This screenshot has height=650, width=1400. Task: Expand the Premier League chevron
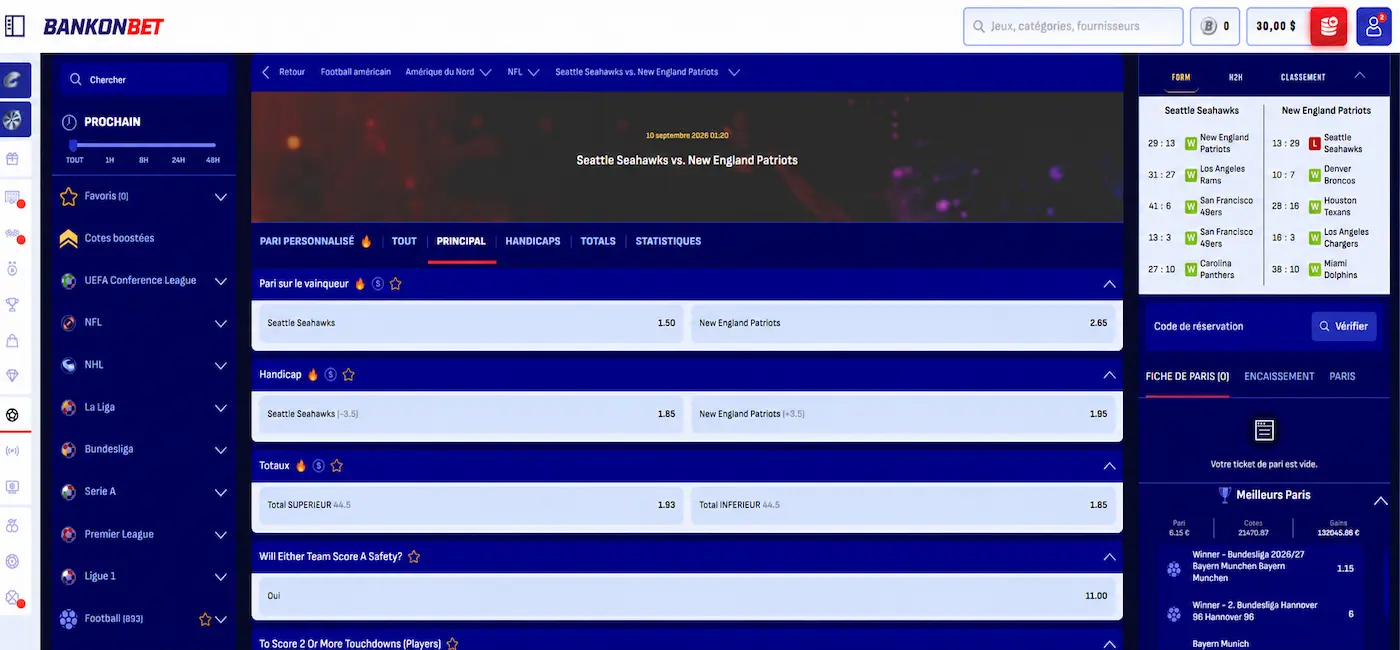221,535
